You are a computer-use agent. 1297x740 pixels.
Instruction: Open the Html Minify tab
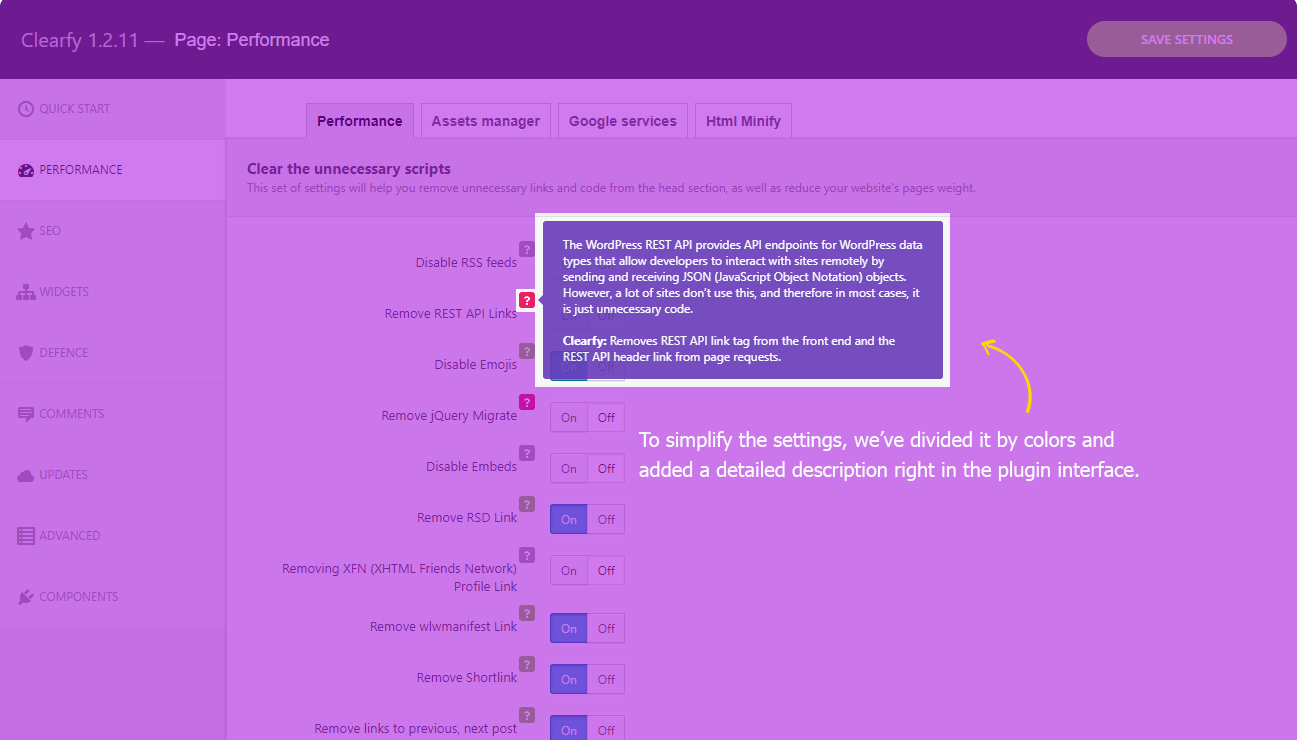pos(743,121)
